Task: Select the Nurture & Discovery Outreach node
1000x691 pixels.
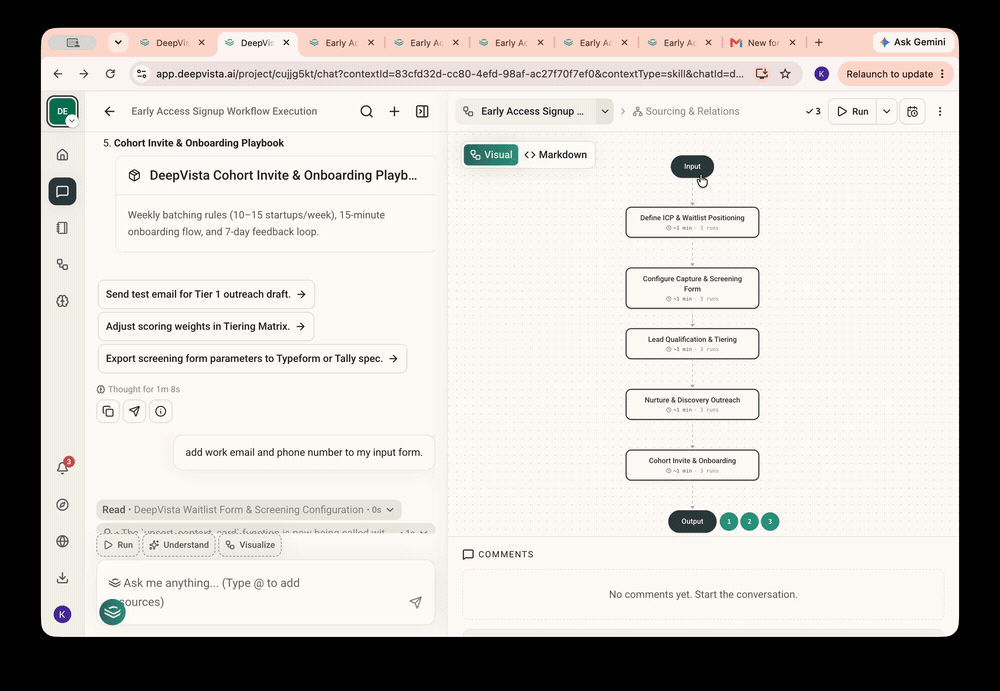Action: tap(692, 405)
